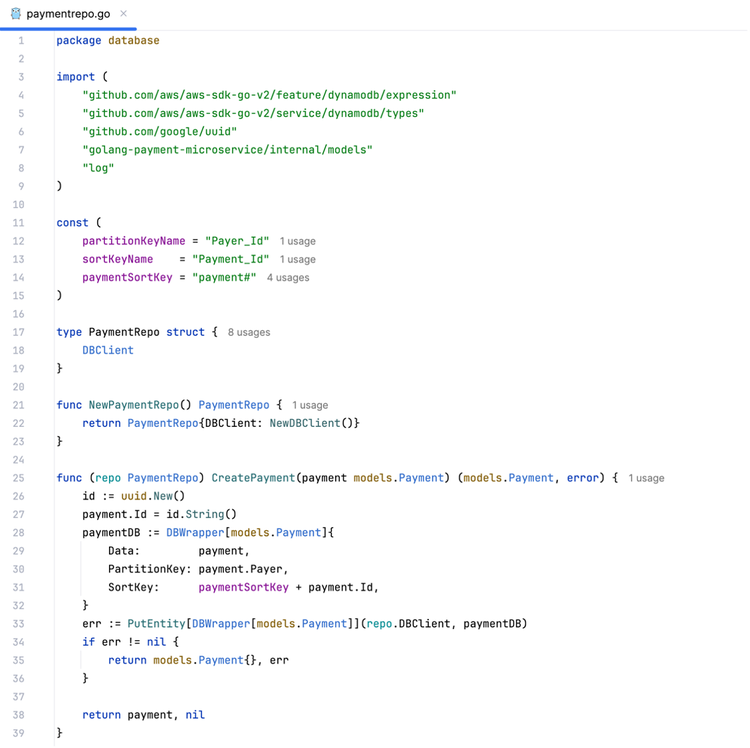The image size is (750, 748).
Task: Click the "github.com/google/uuid" import
Action: 160,132
